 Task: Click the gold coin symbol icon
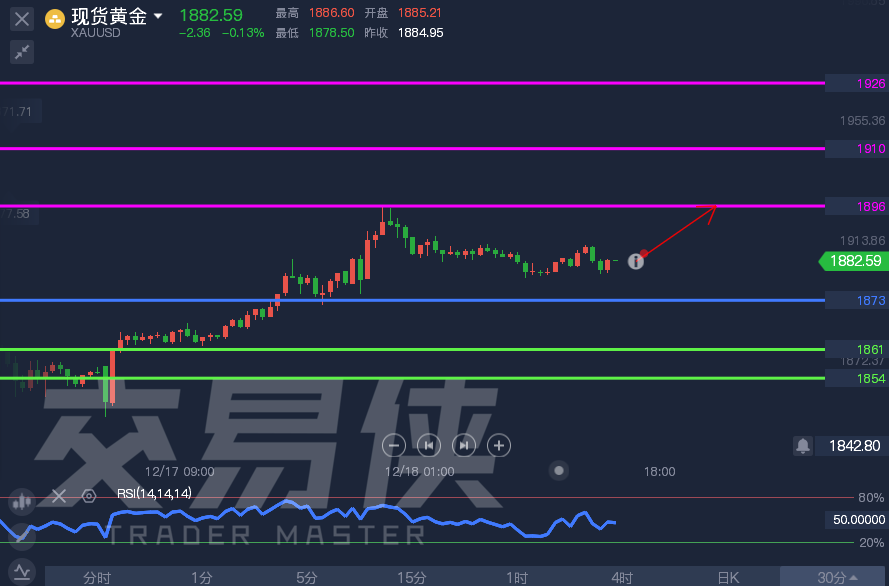click(55, 19)
